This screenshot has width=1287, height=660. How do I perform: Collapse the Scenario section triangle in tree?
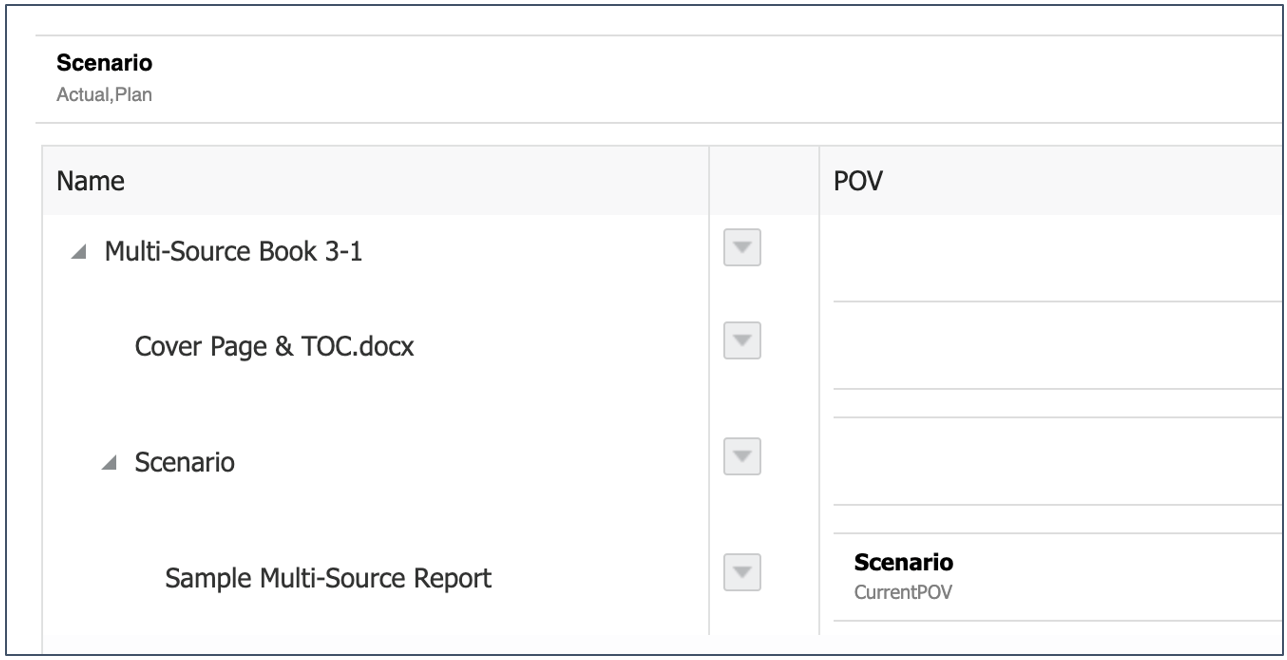[x=108, y=463]
